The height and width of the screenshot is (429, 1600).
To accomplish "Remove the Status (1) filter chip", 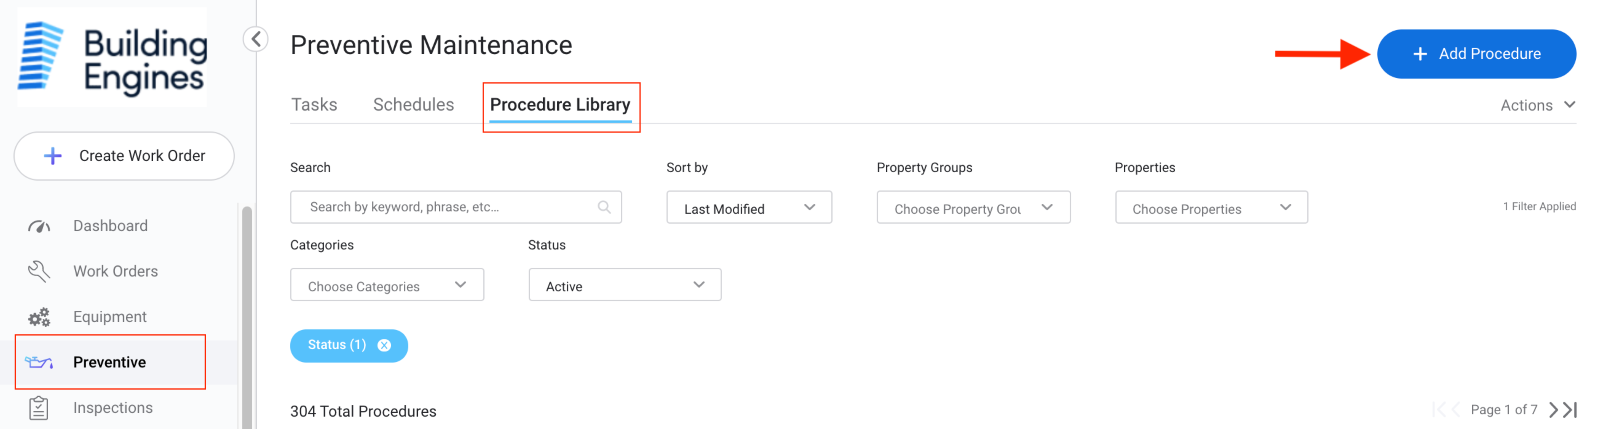I will (384, 345).
